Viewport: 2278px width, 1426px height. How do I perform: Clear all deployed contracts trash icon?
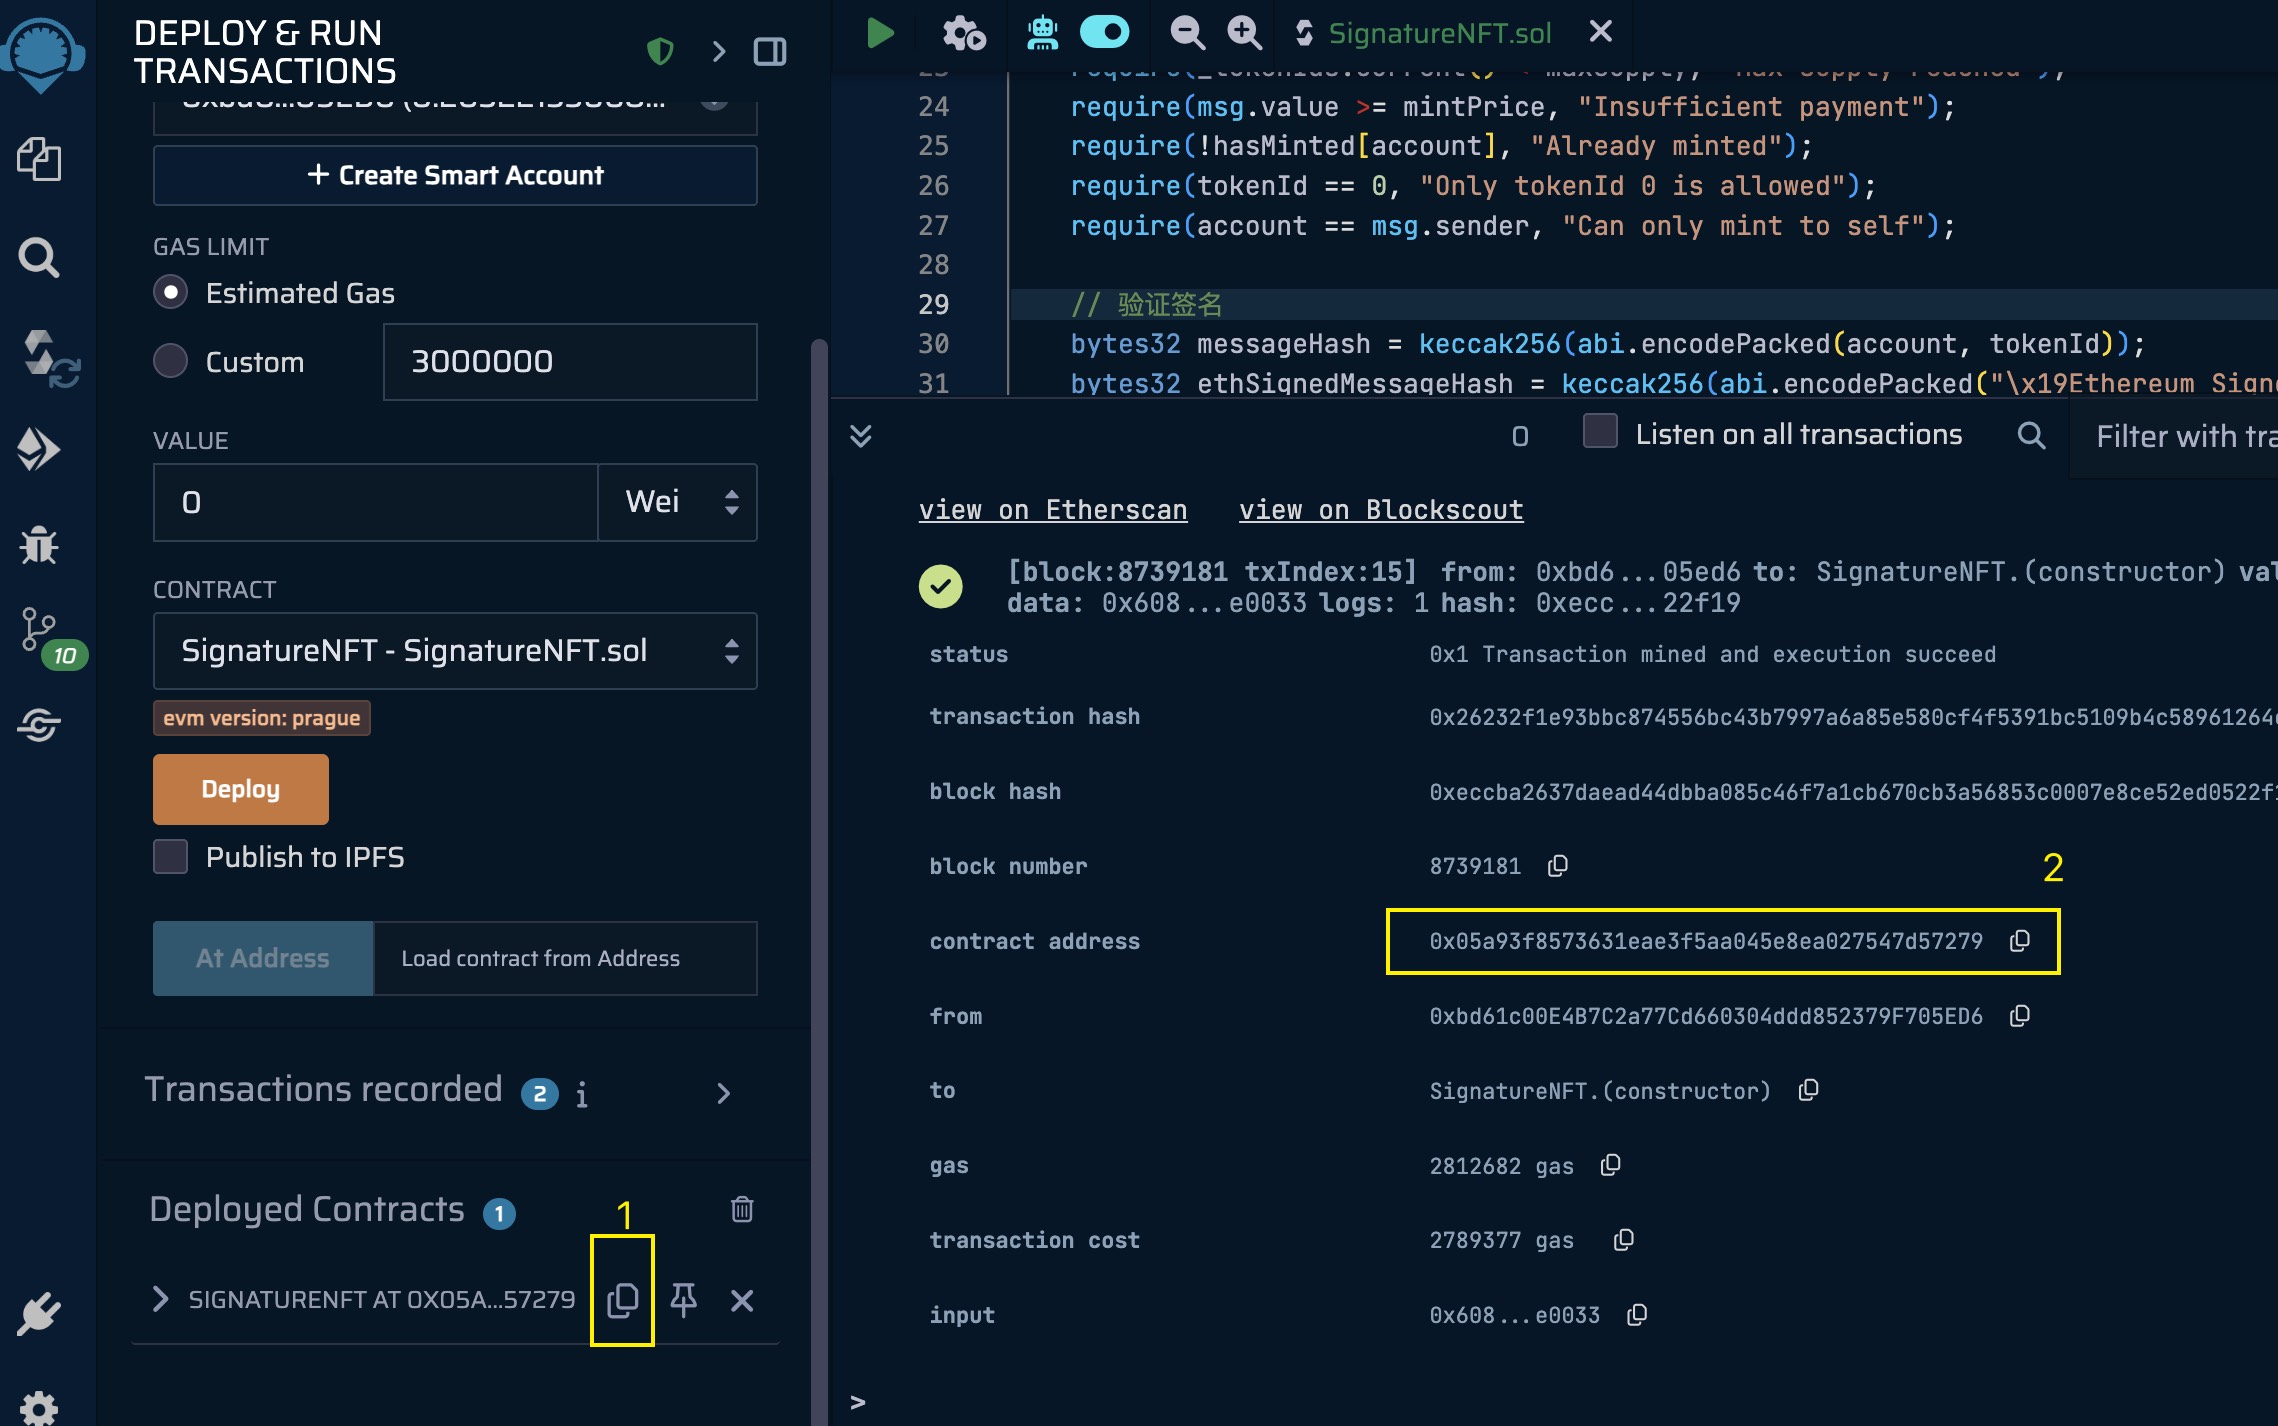pos(742,1209)
